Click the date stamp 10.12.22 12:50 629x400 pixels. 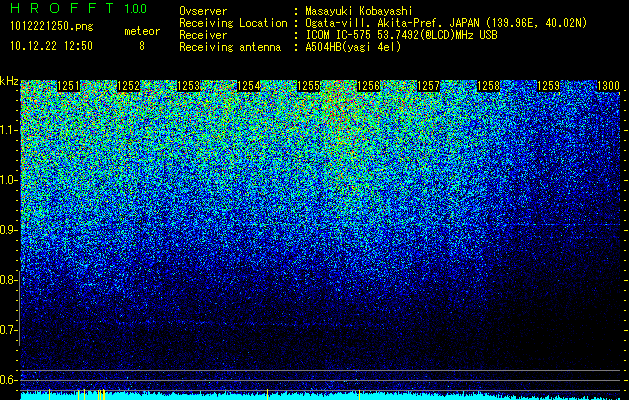coord(51,46)
